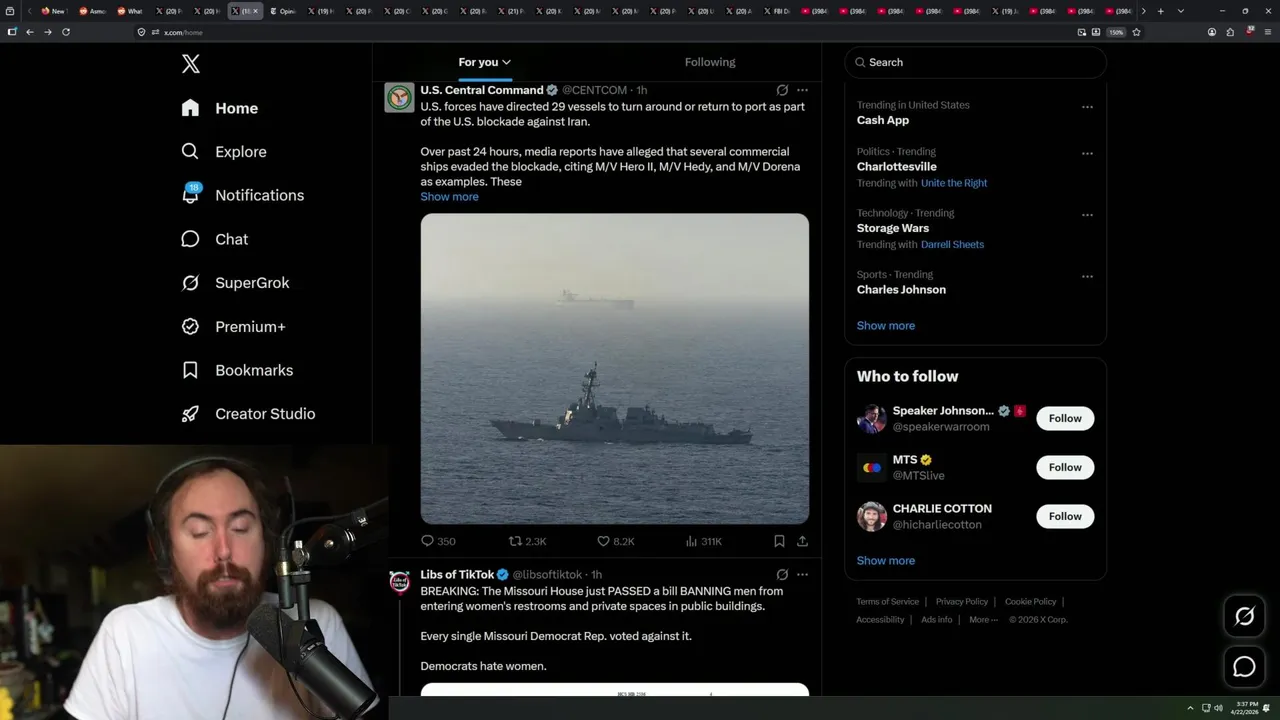Open Creator Studio in sidebar
Screen dimensions: 1280x720
248,414
